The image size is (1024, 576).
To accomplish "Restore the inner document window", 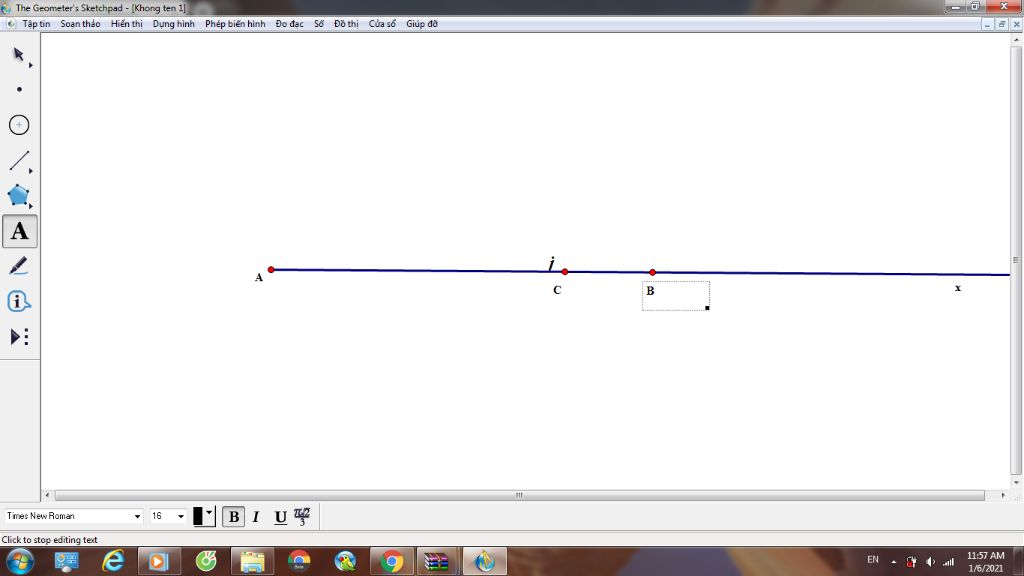I will [x=1002, y=24].
